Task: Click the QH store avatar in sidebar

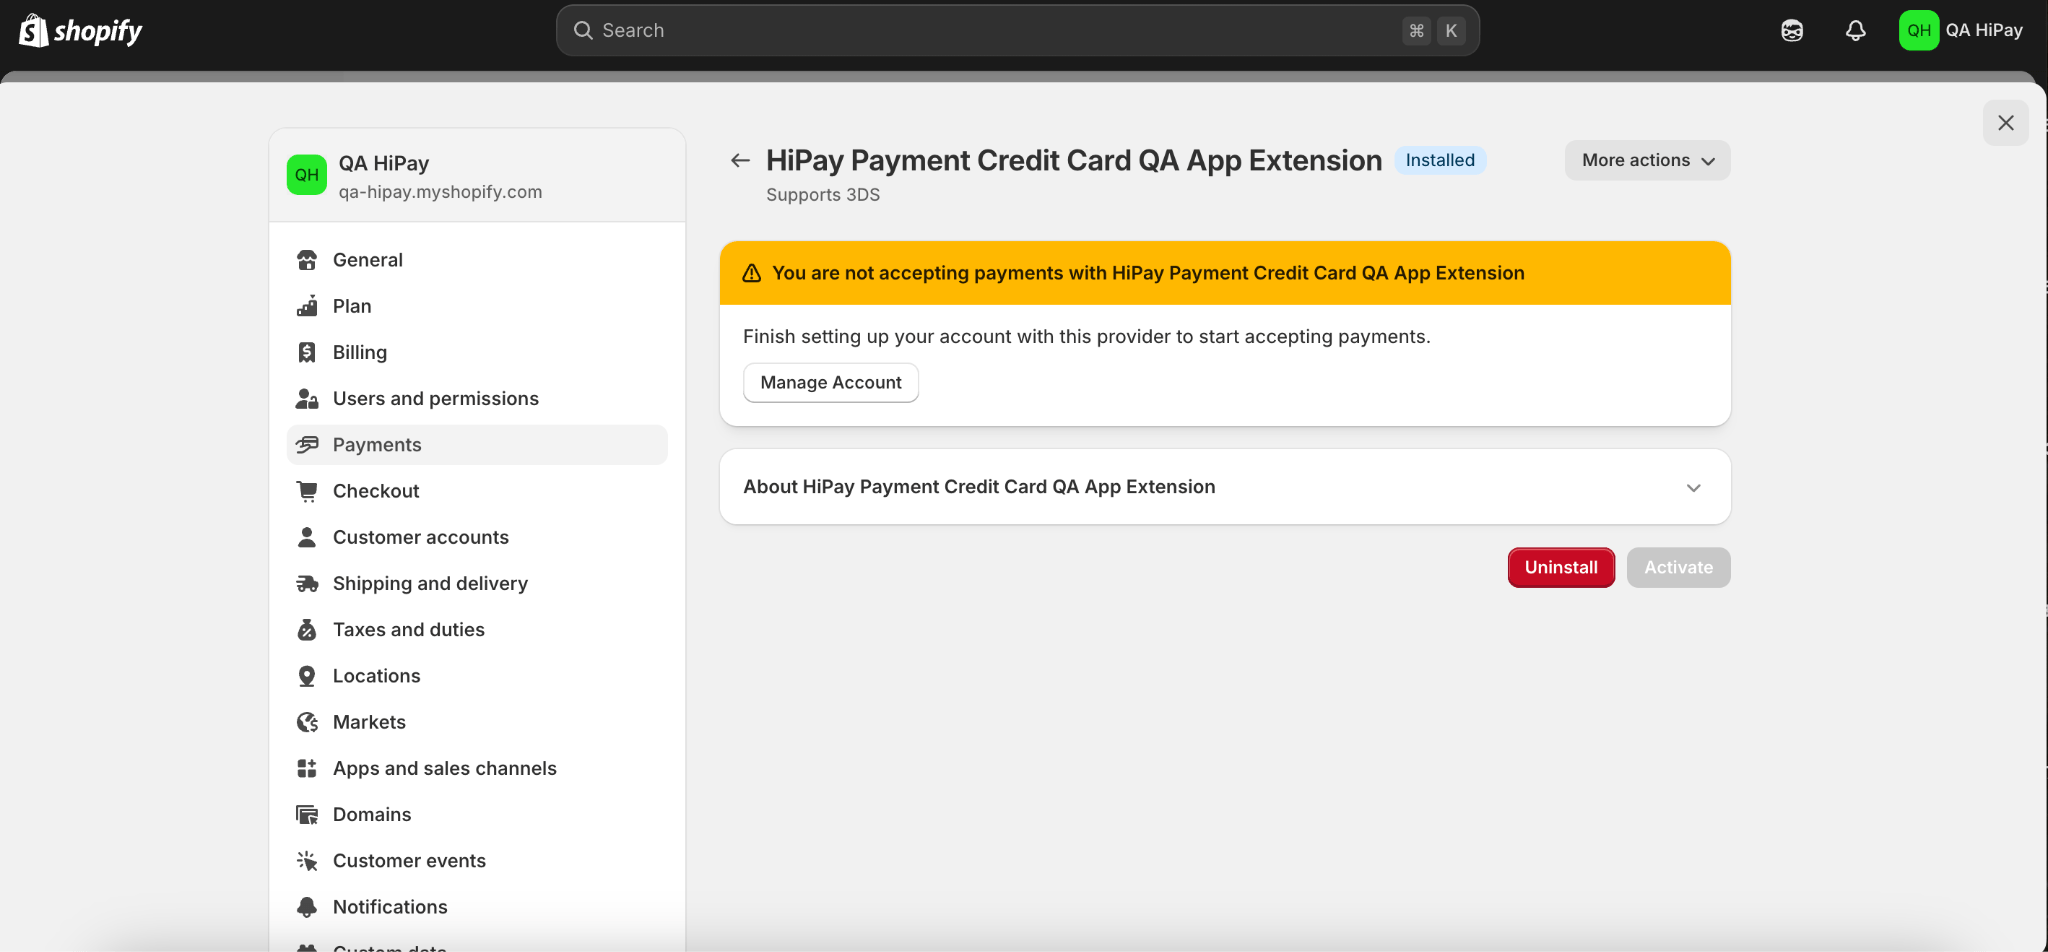Action: tap(307, 175)
